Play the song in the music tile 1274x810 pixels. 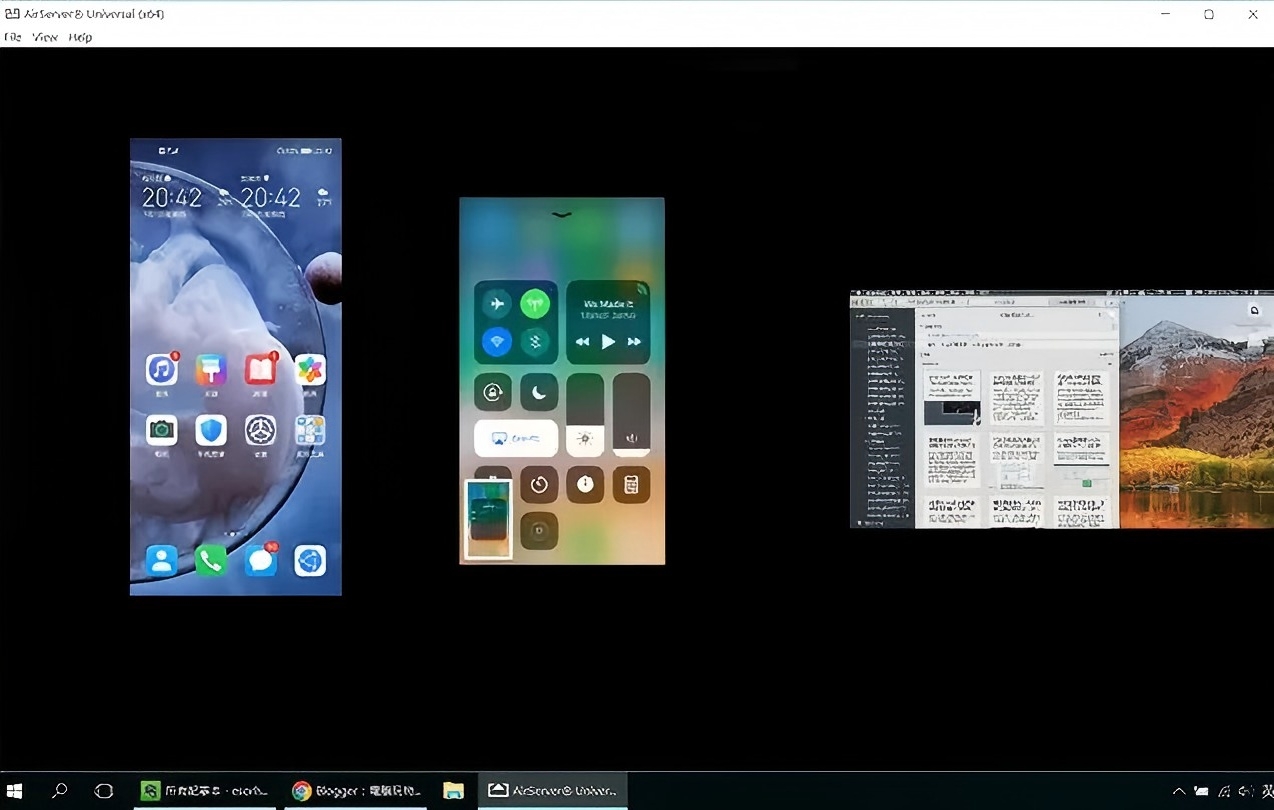608,342
